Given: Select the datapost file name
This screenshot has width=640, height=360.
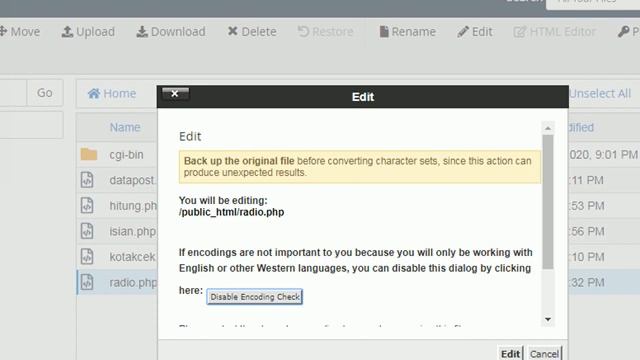Looking at the screenshot, I should click(133, 180).
